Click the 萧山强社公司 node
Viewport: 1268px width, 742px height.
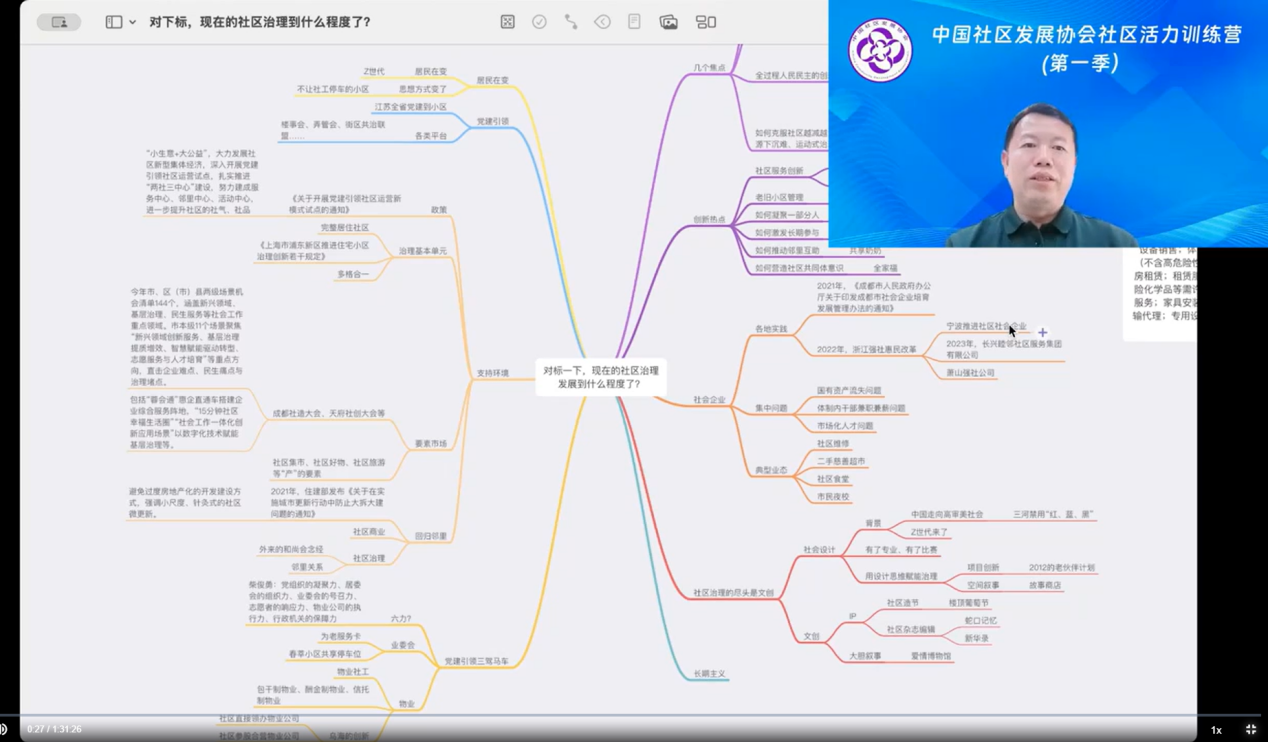(x=970, y=373)
